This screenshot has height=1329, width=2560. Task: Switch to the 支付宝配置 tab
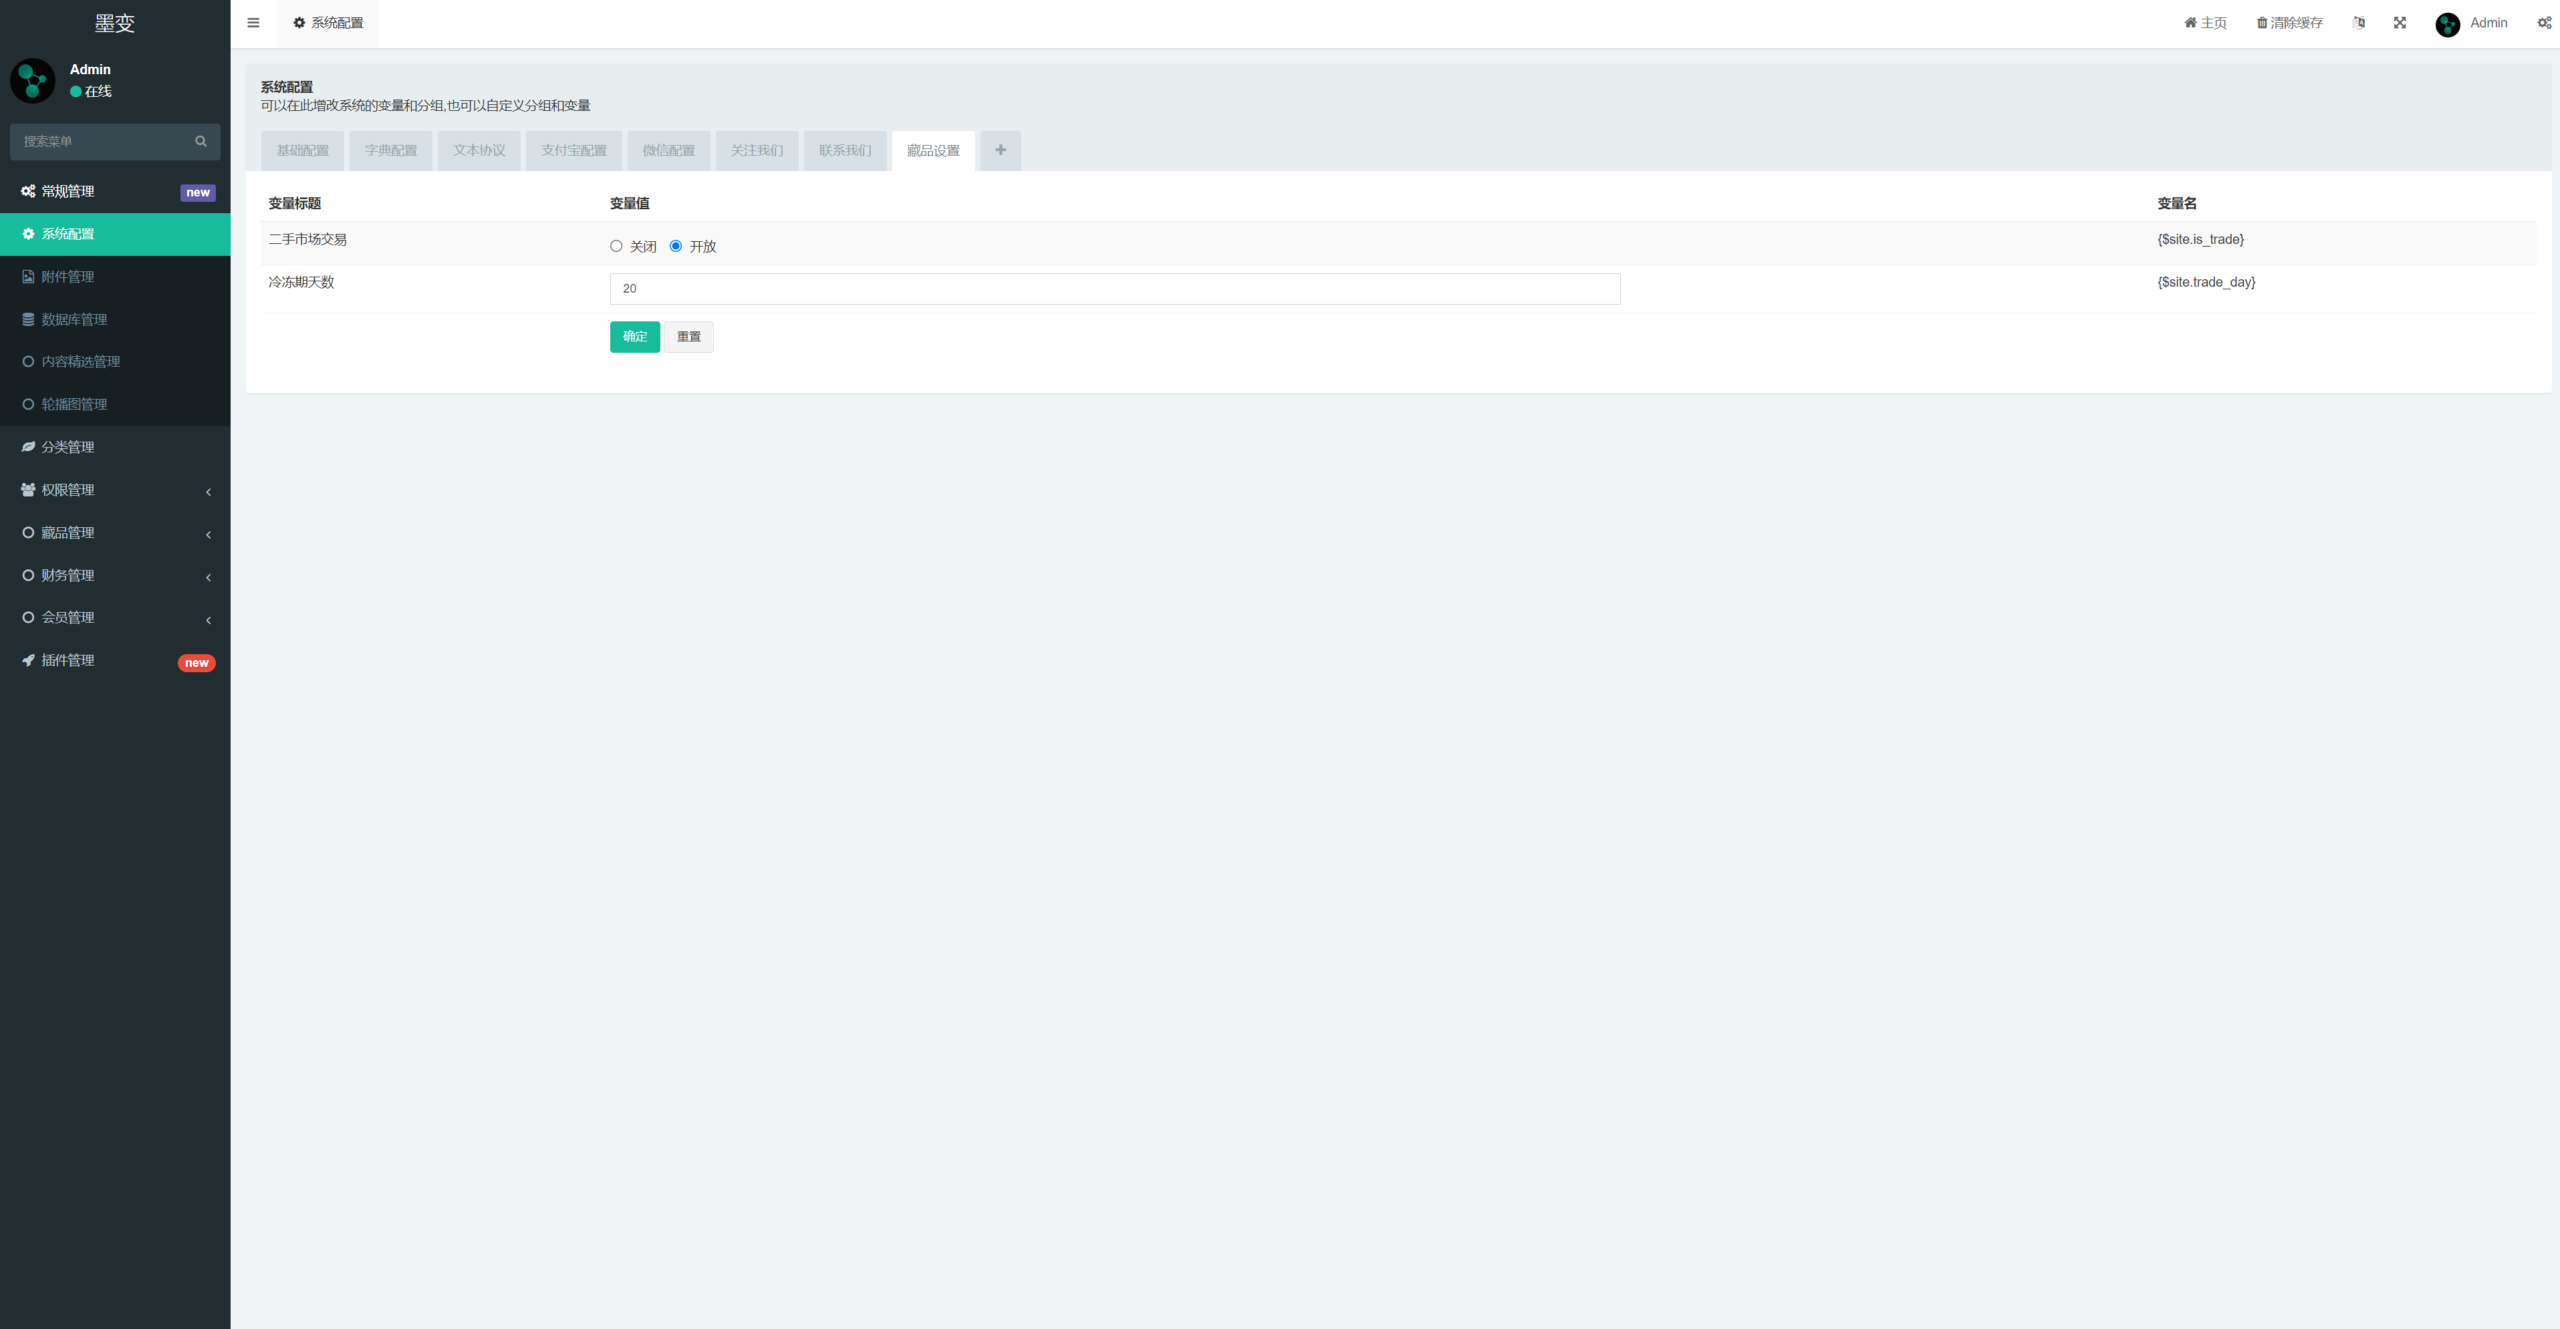pos(574,150)
